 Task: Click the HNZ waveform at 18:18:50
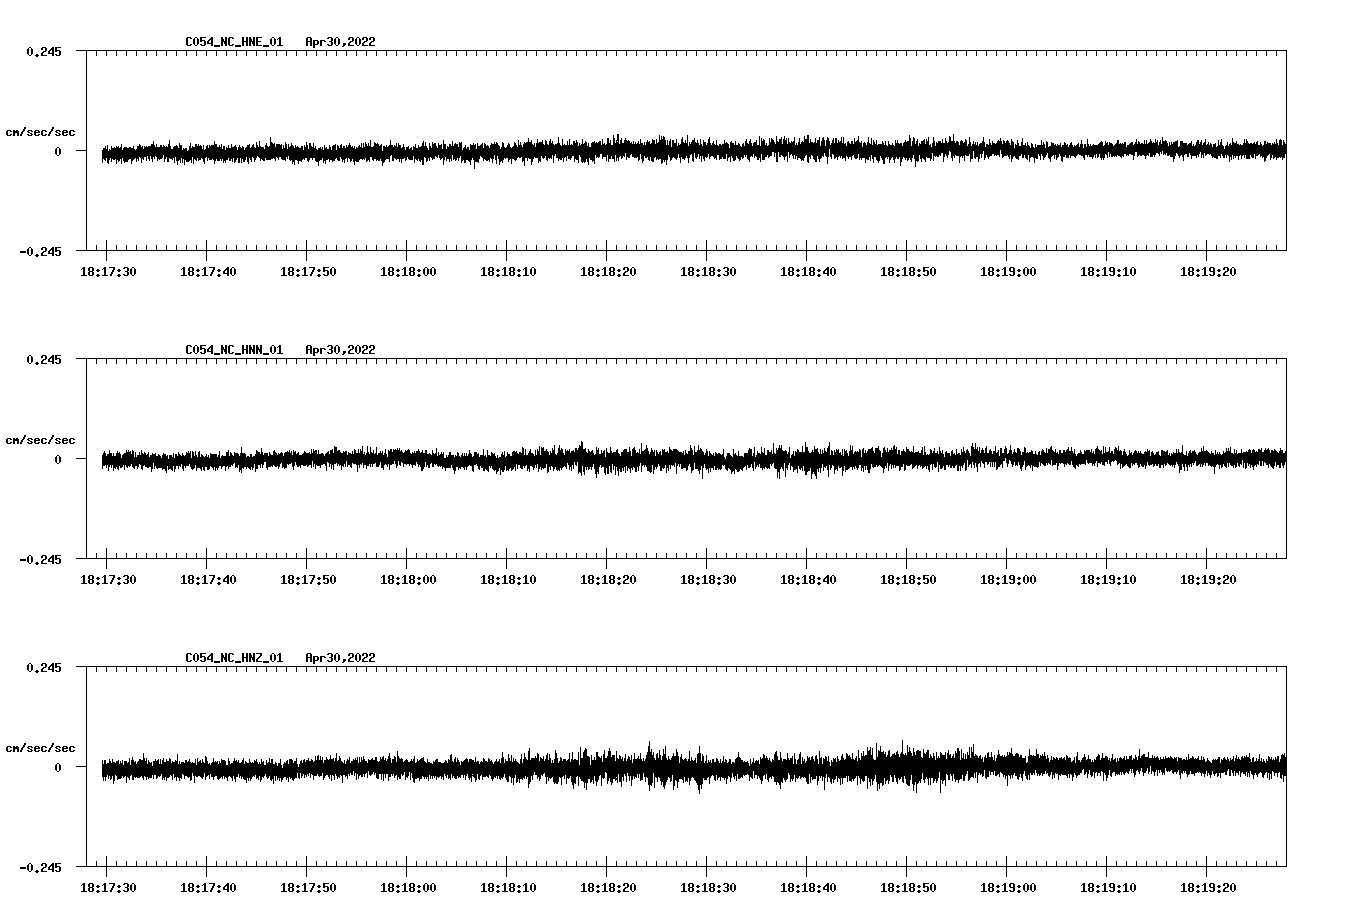(x=907, y=767)
